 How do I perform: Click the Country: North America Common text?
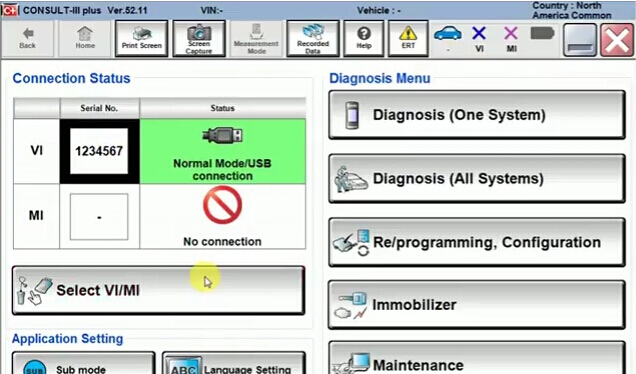tap(572, 11)
